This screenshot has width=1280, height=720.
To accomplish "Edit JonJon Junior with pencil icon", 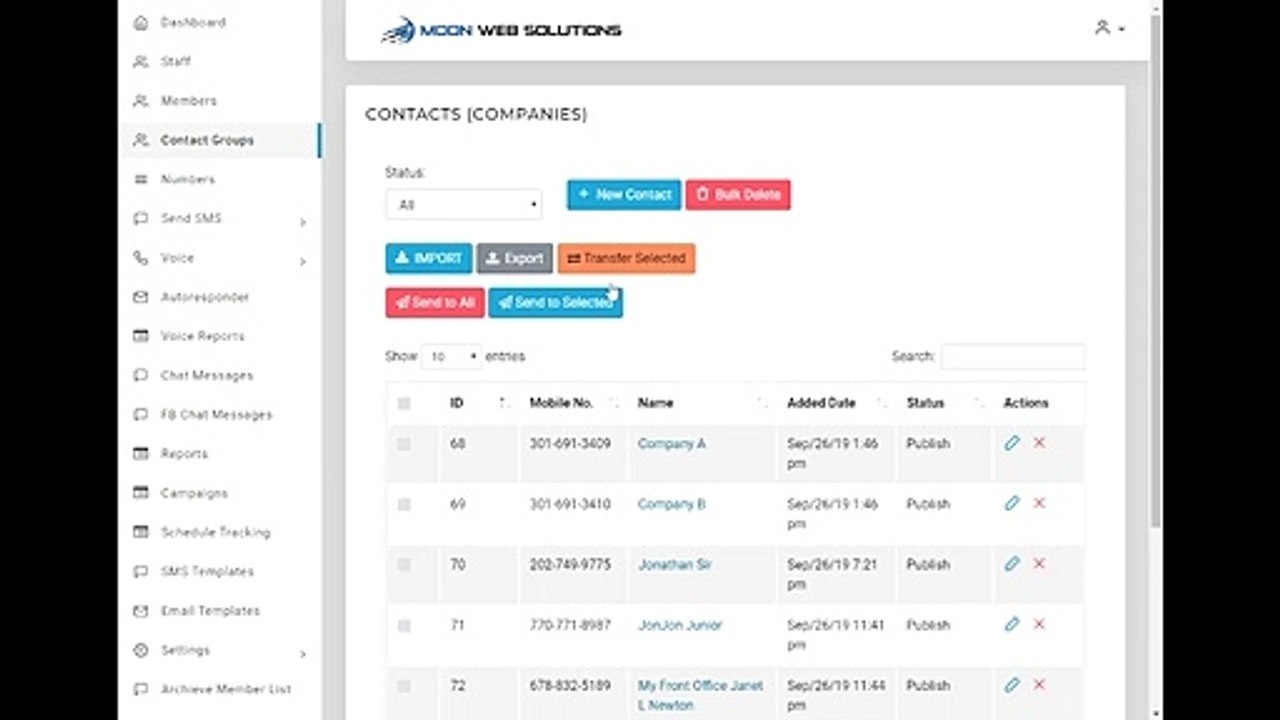I will tap(1012, 624).
